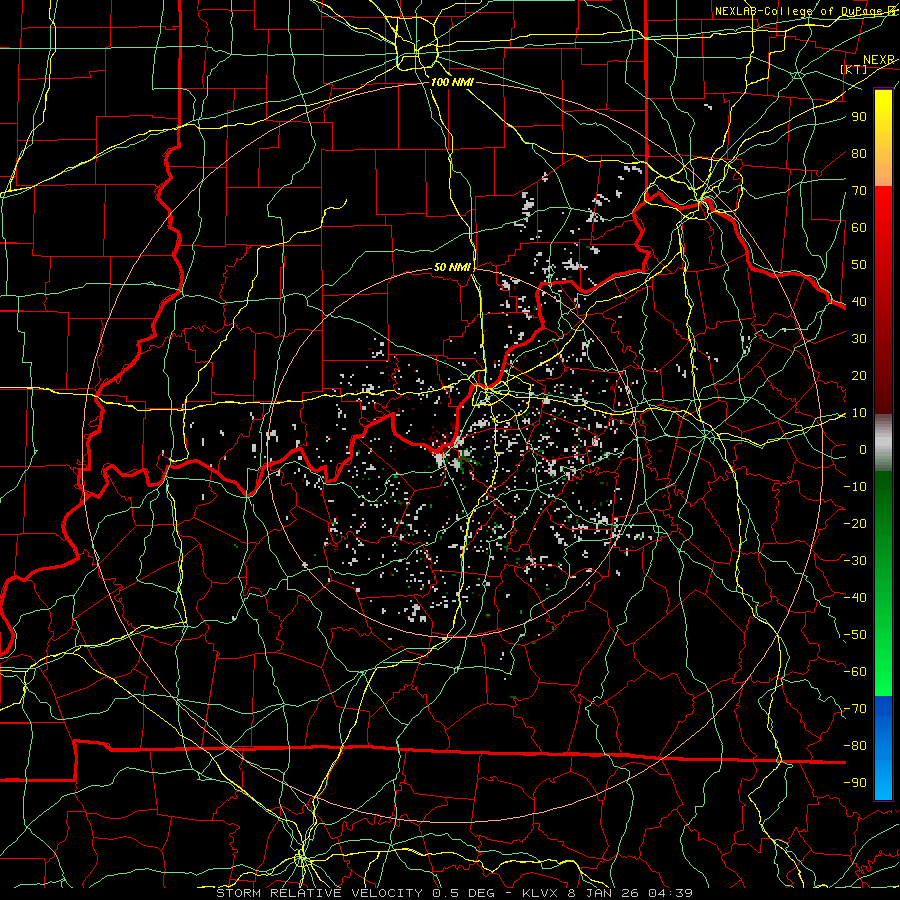Pick the bright green segment near -60

pyautogui.click(x=883, y=672)
